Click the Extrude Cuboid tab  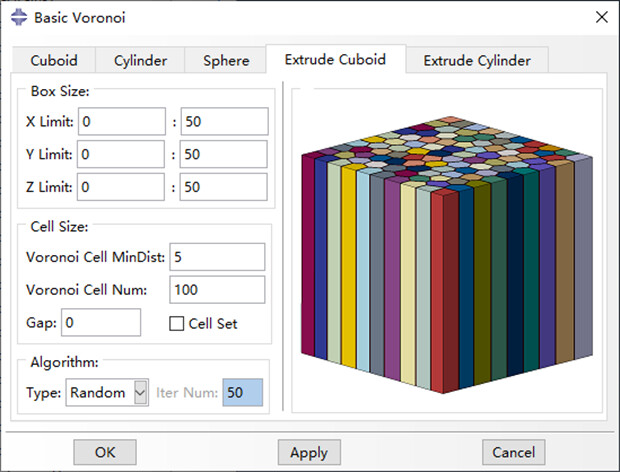tap(335, 59)
